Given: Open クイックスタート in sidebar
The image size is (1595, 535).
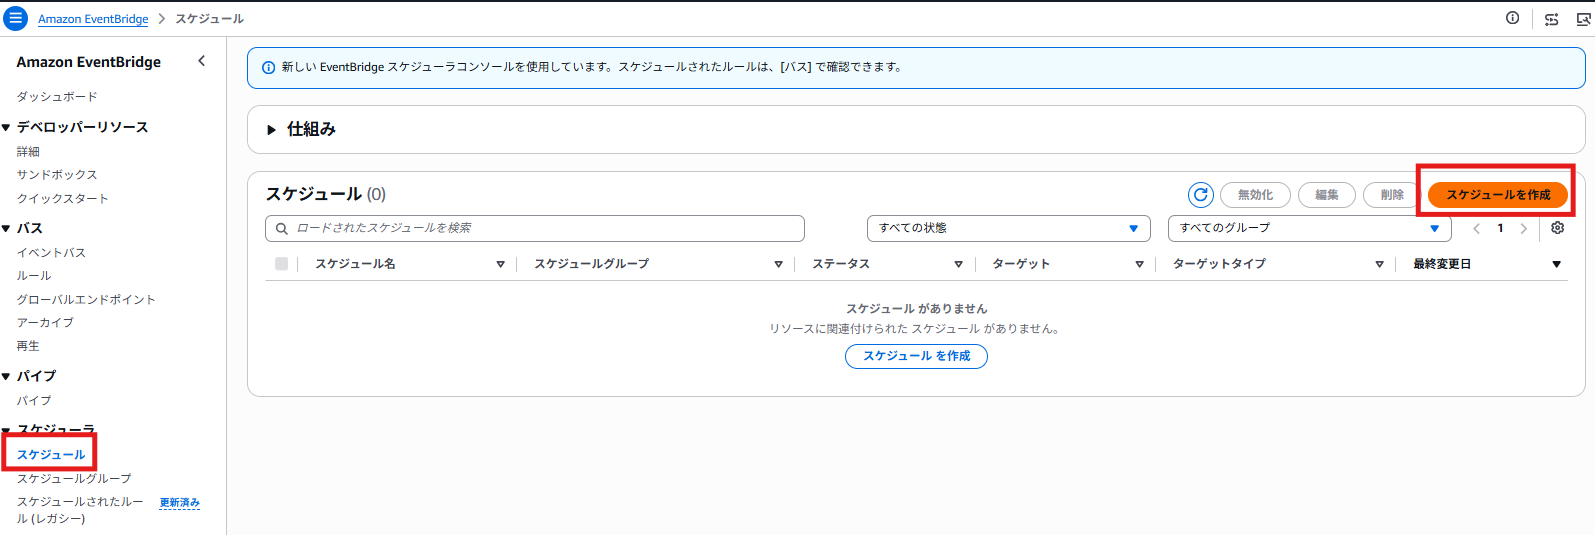Looking at the screenshot, I should click(62, 199).
